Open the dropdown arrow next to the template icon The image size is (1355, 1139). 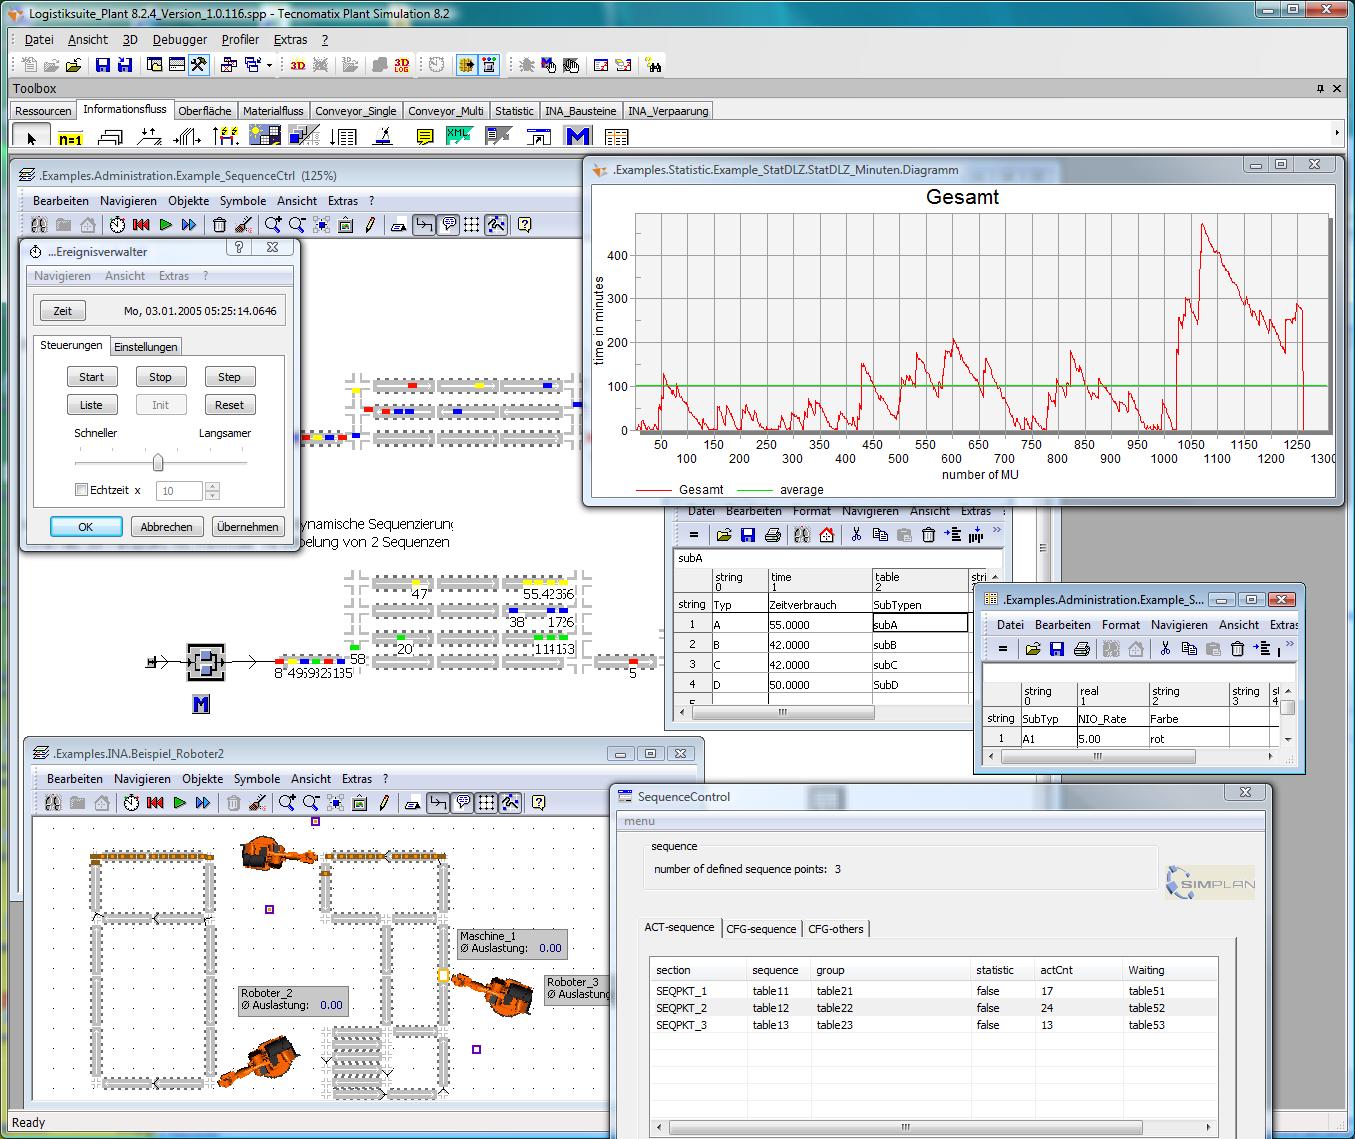268,65
